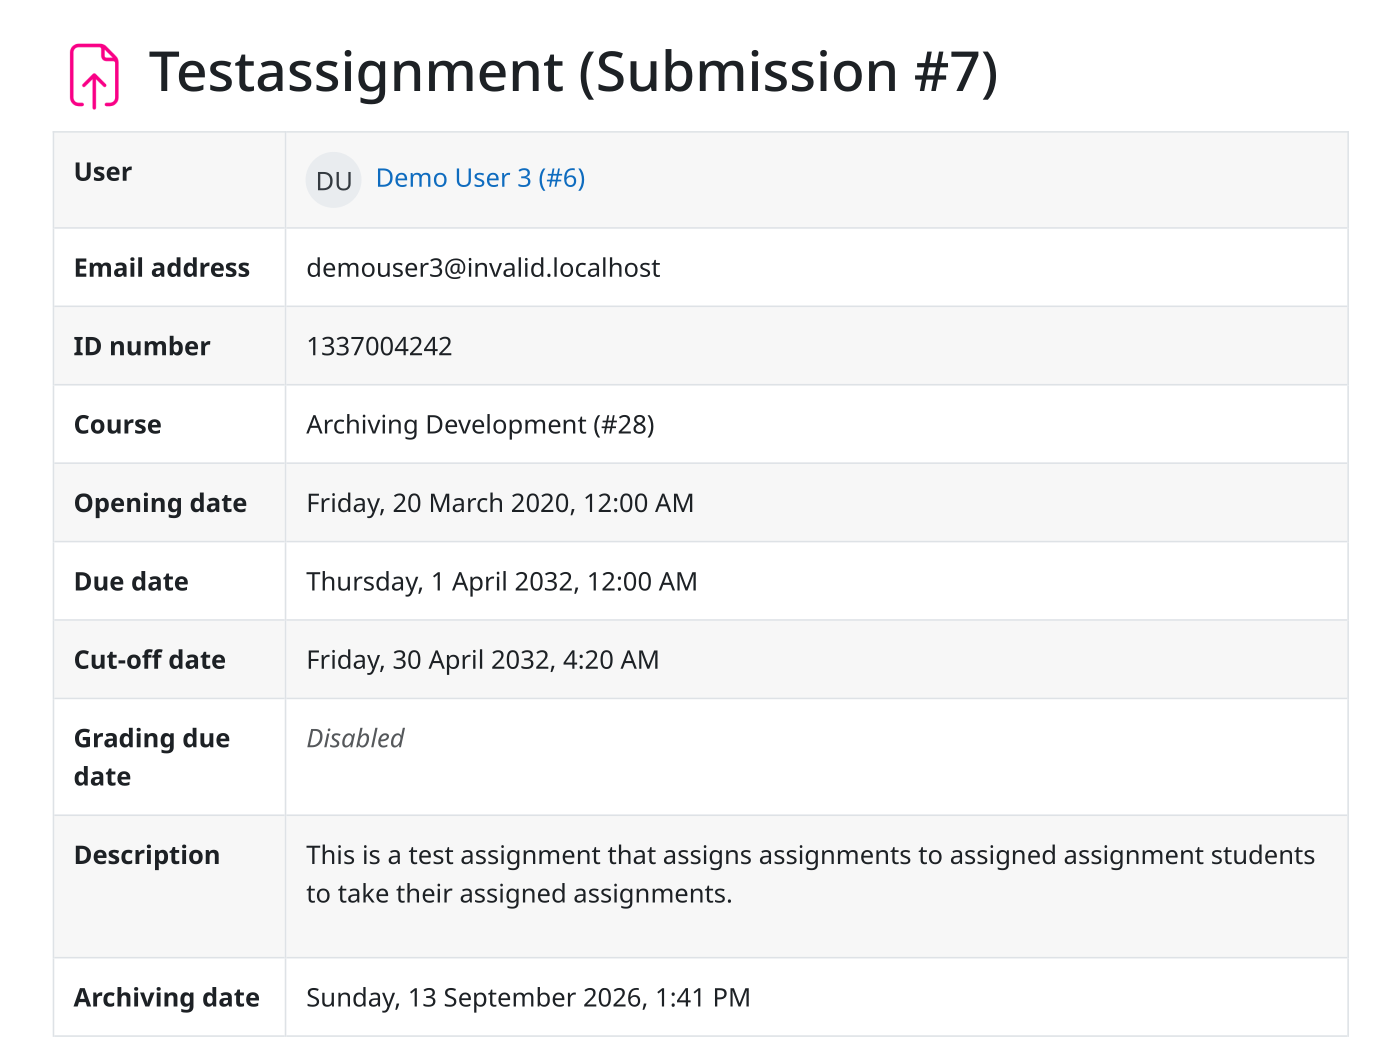The height and width of the screenshot is (1062, 1400).
Task: Select the Testassignment (Submission #7) heading
Action: pos(573,72)
